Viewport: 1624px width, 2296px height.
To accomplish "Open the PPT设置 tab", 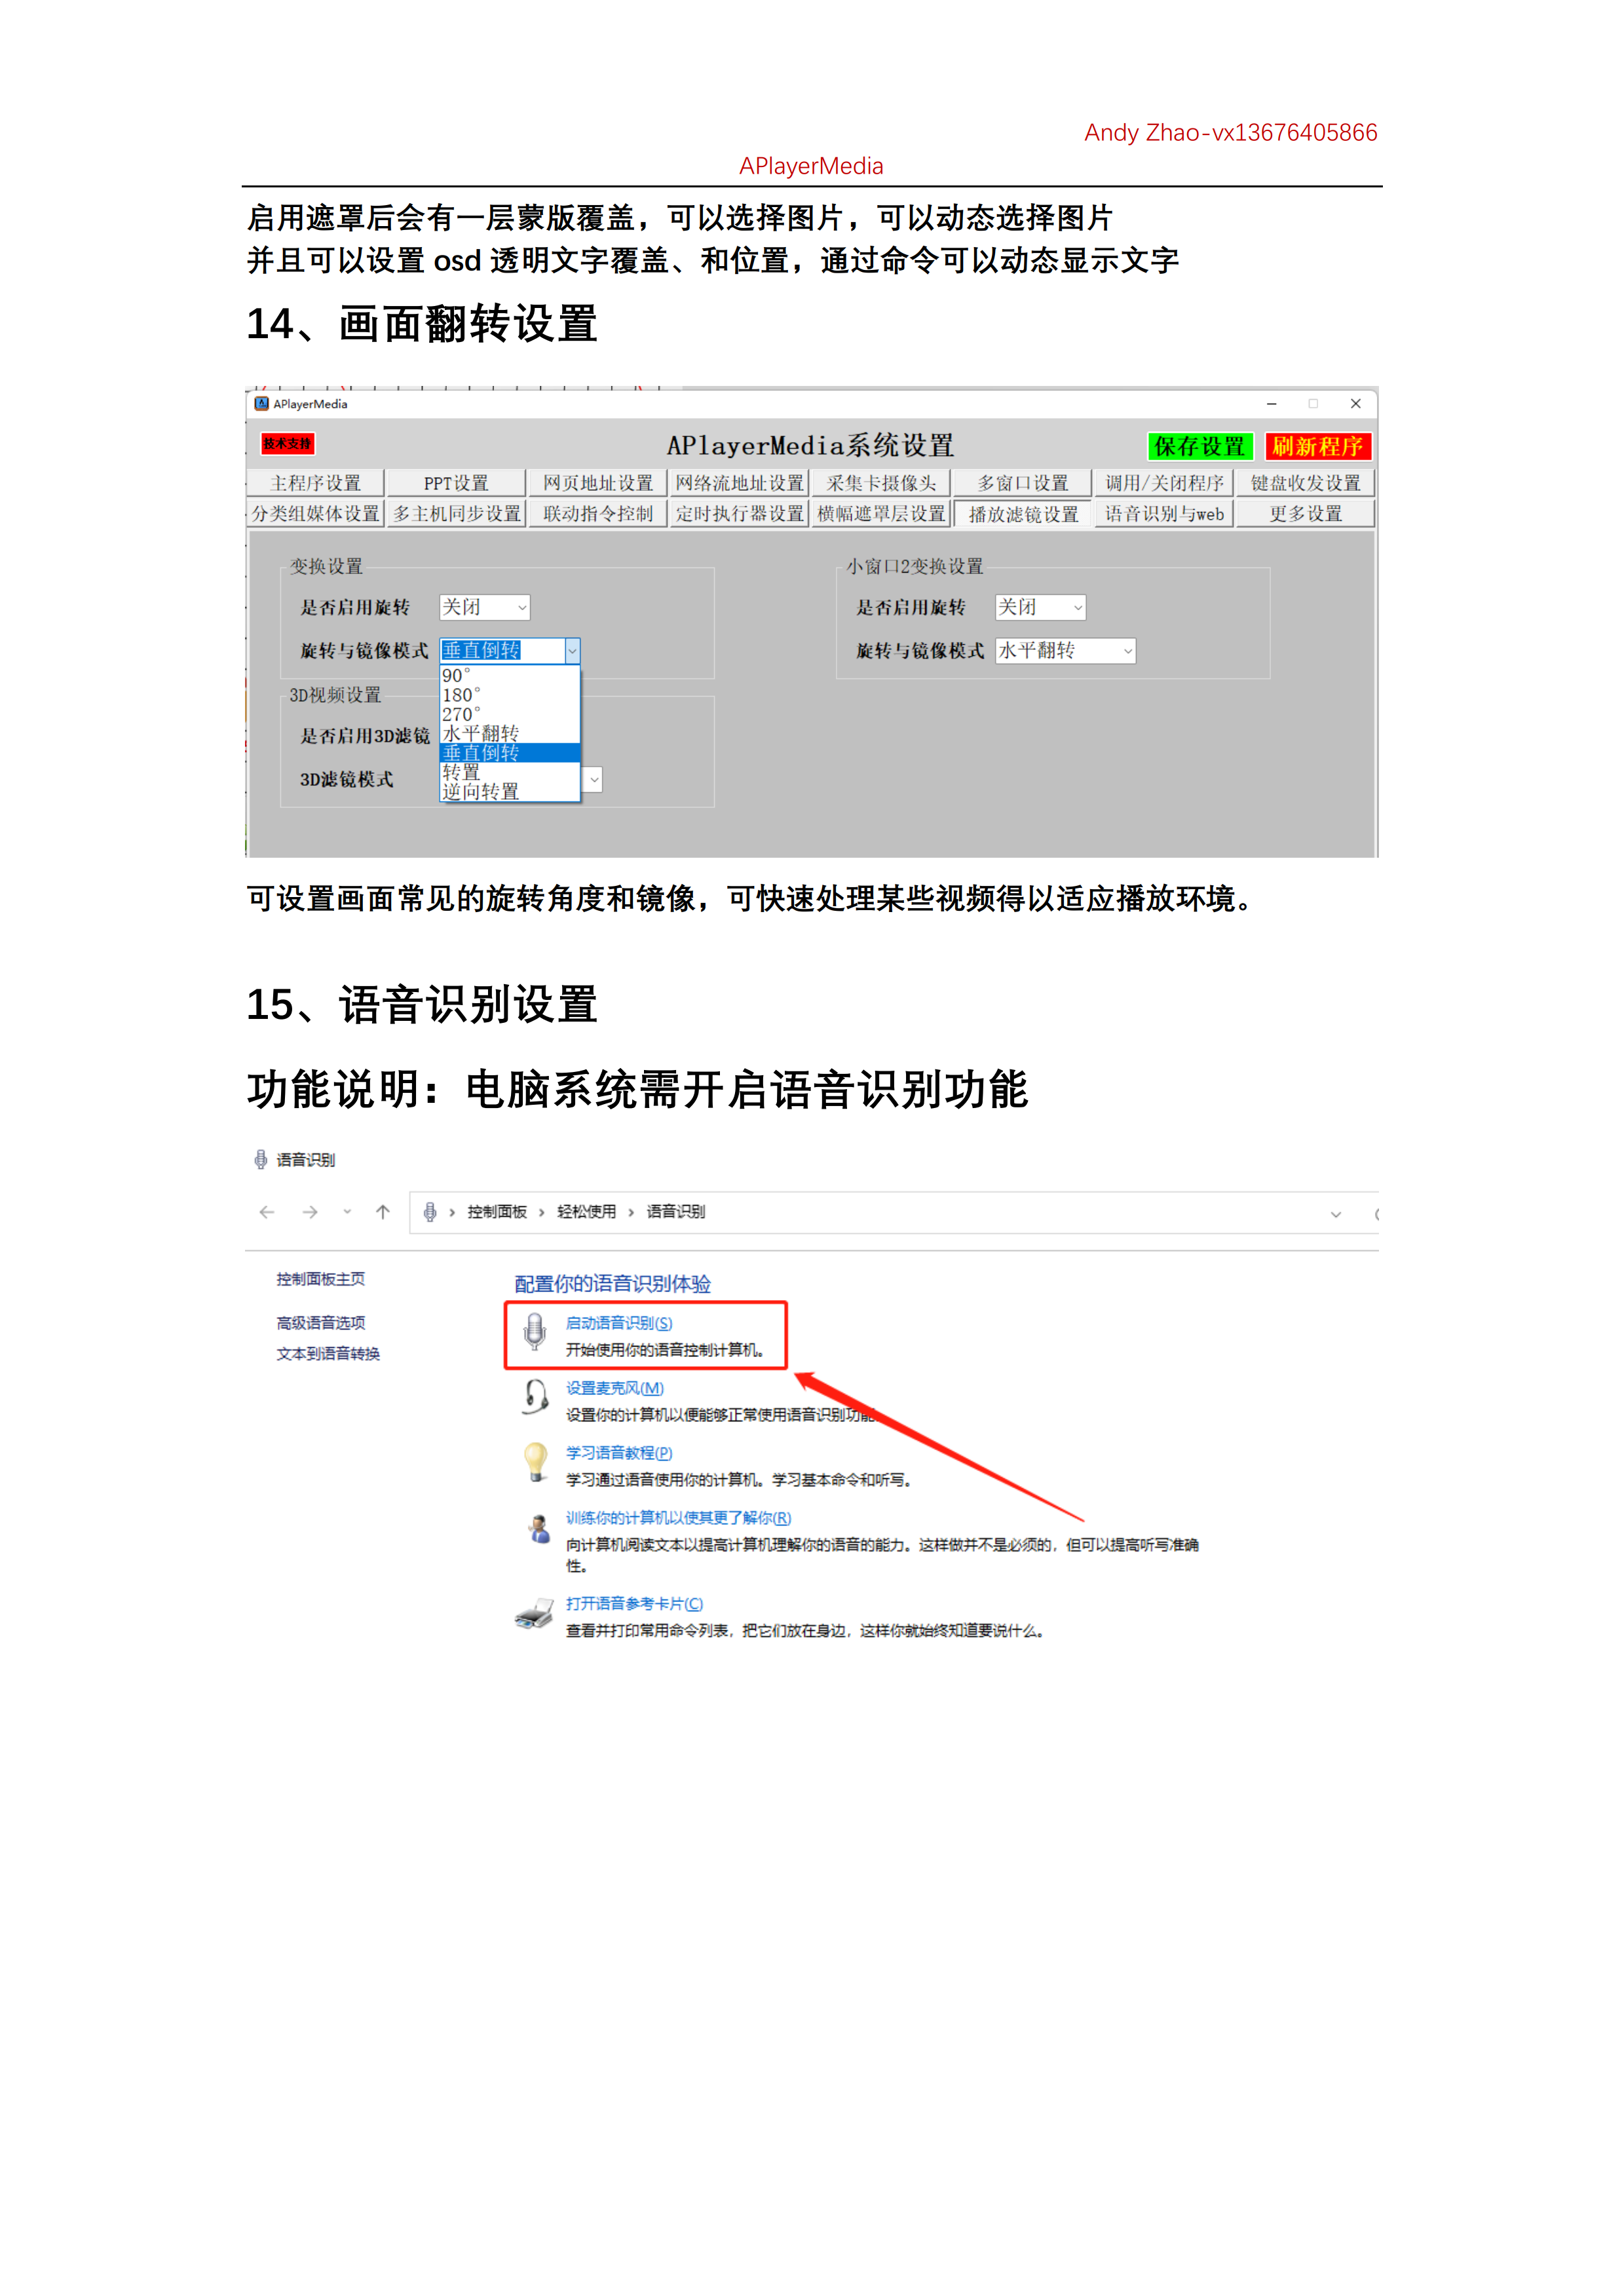I will [456, 483].
